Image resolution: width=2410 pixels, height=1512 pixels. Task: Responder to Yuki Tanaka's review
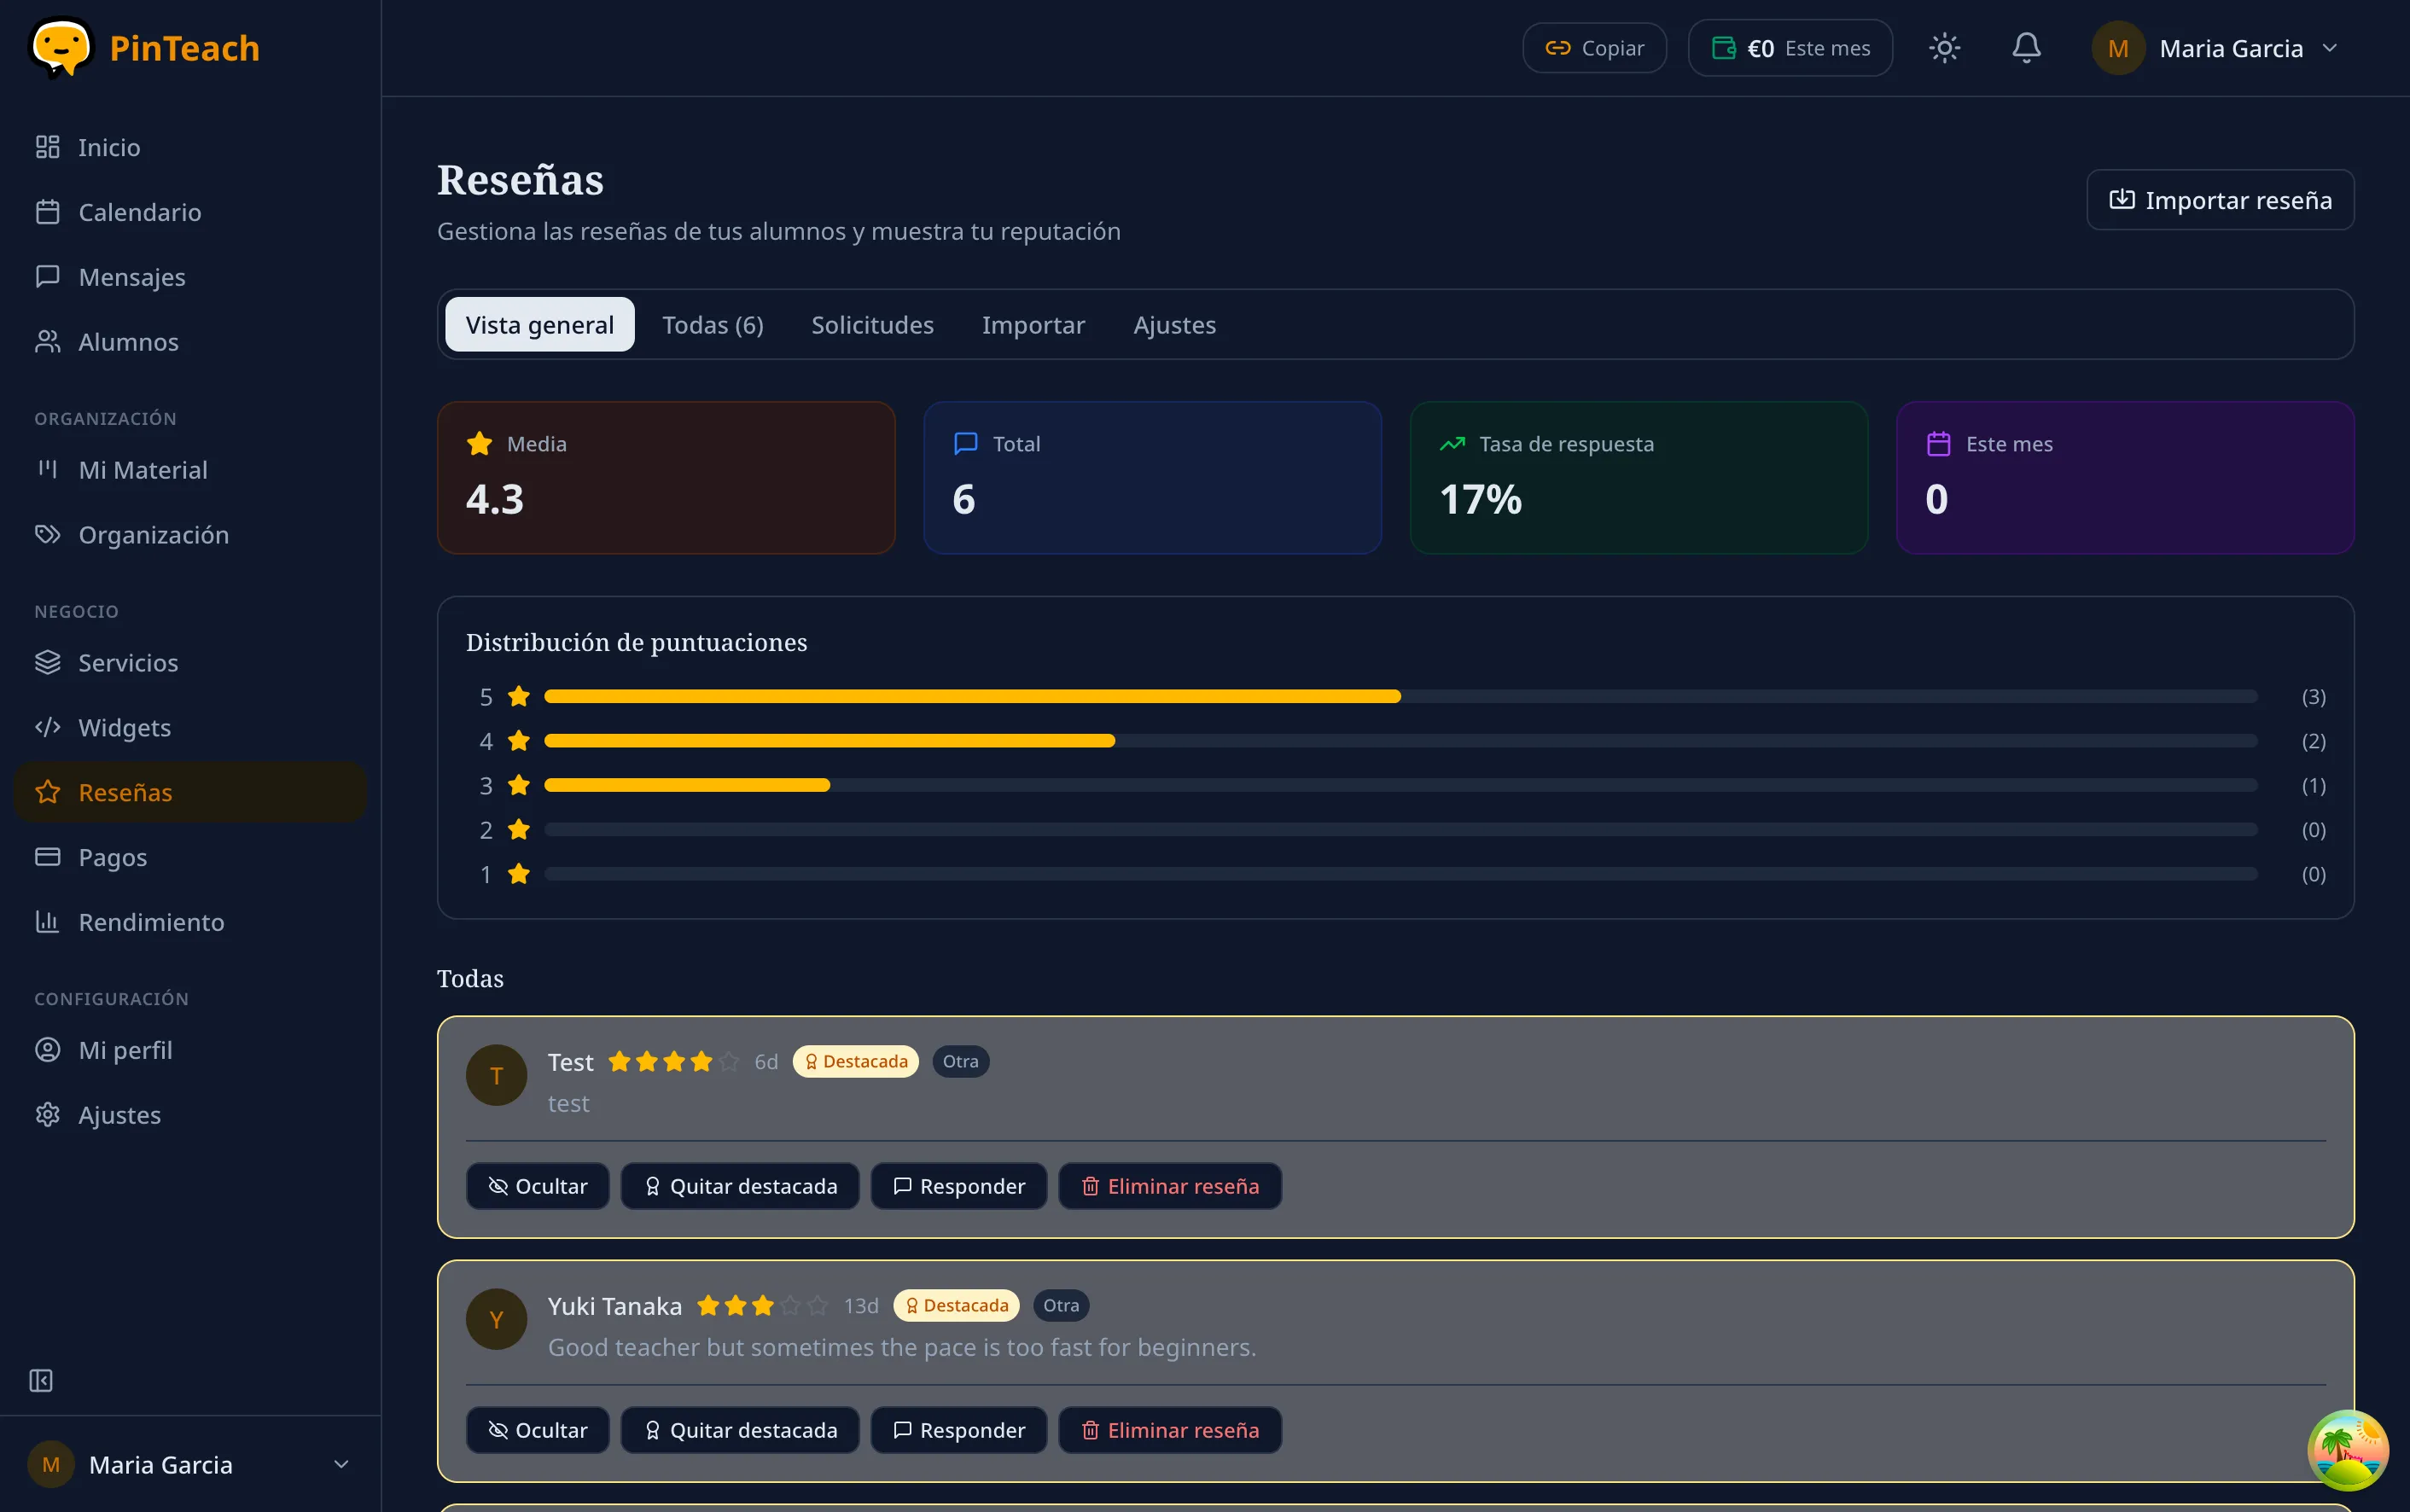click(x=957, y=1430)
